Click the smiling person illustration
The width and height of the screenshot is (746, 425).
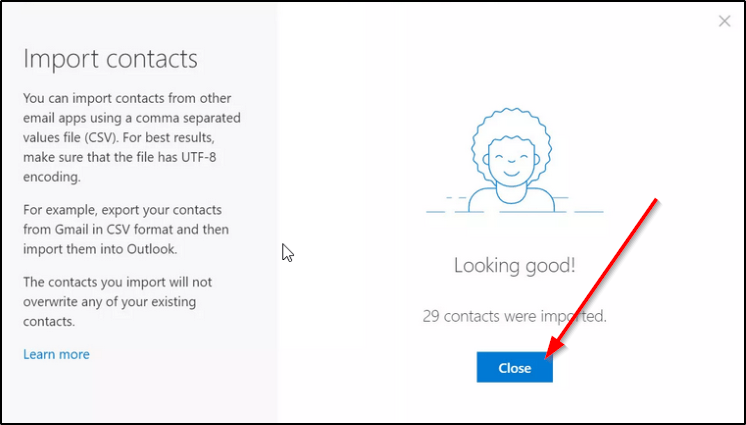[514, 161]
